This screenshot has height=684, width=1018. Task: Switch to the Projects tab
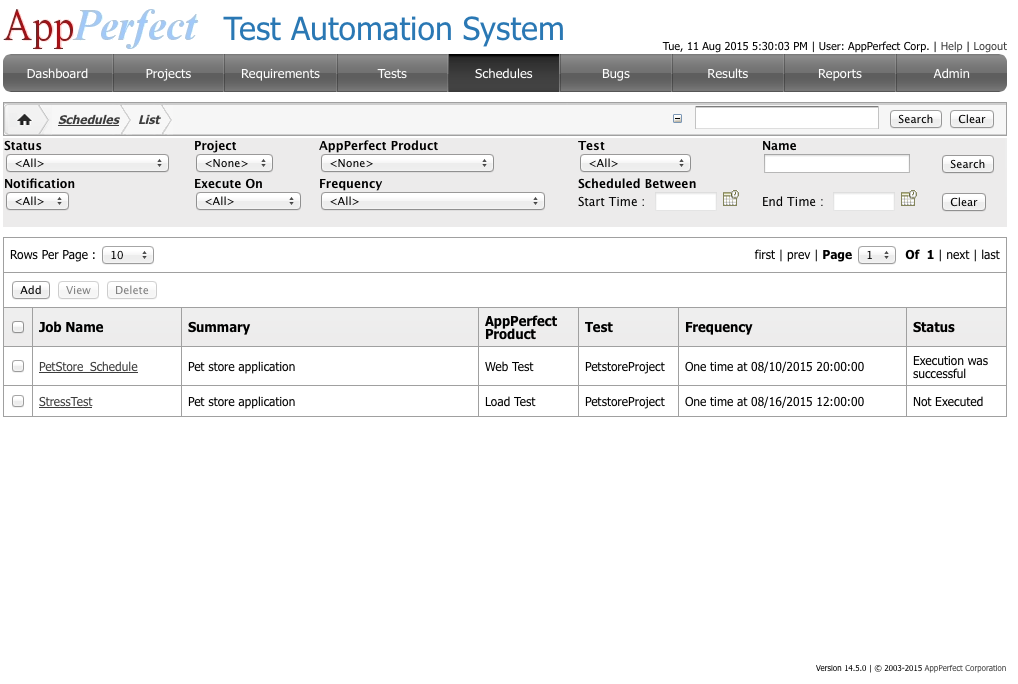click(168, 73)
